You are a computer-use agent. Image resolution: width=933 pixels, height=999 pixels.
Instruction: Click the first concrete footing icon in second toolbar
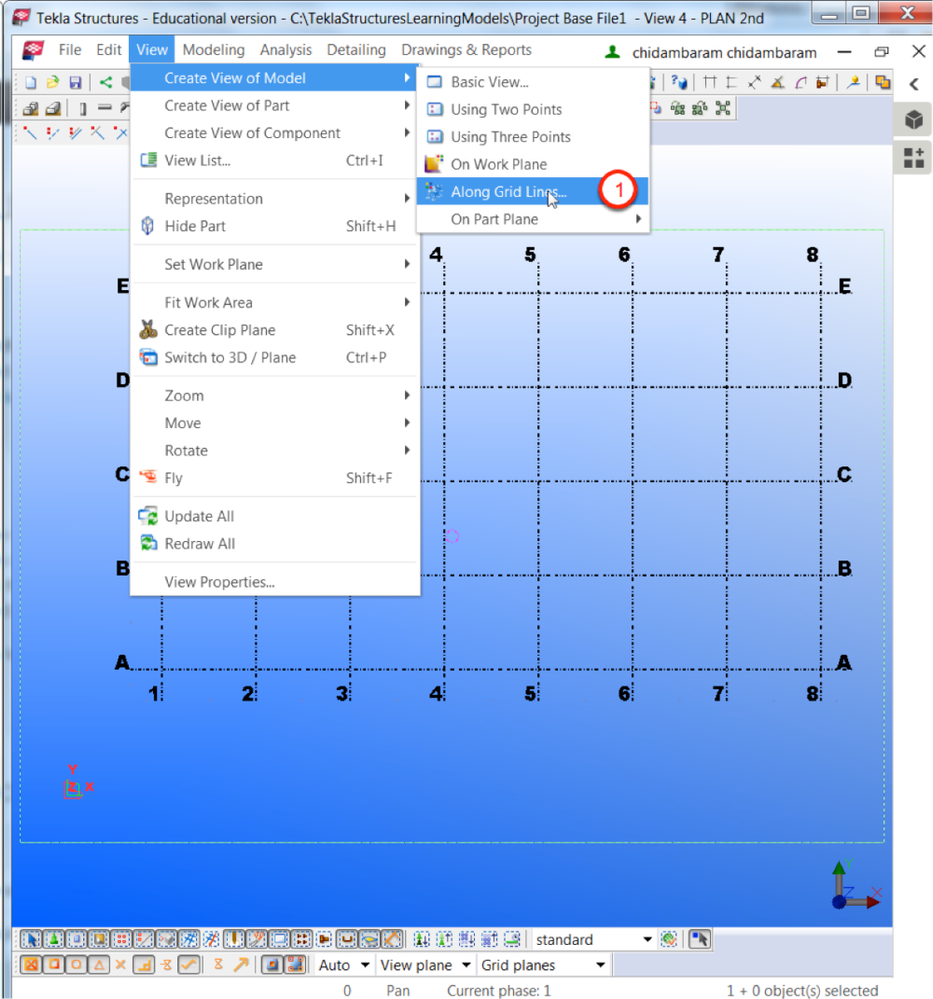30,109
